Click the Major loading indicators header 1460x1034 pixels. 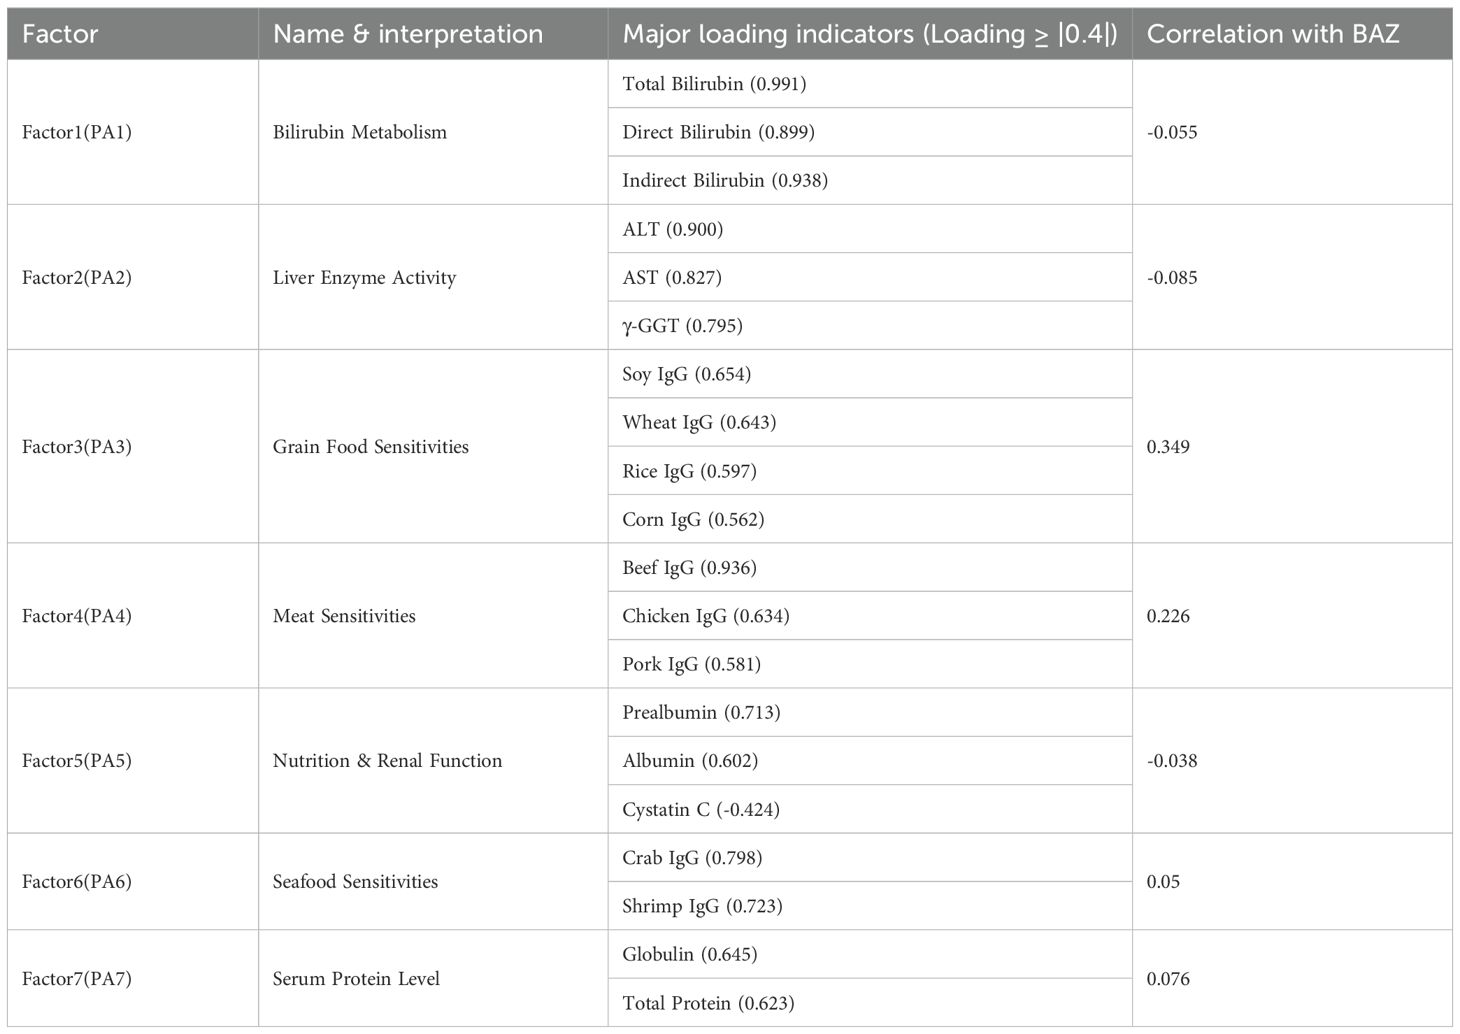point(869,34)
